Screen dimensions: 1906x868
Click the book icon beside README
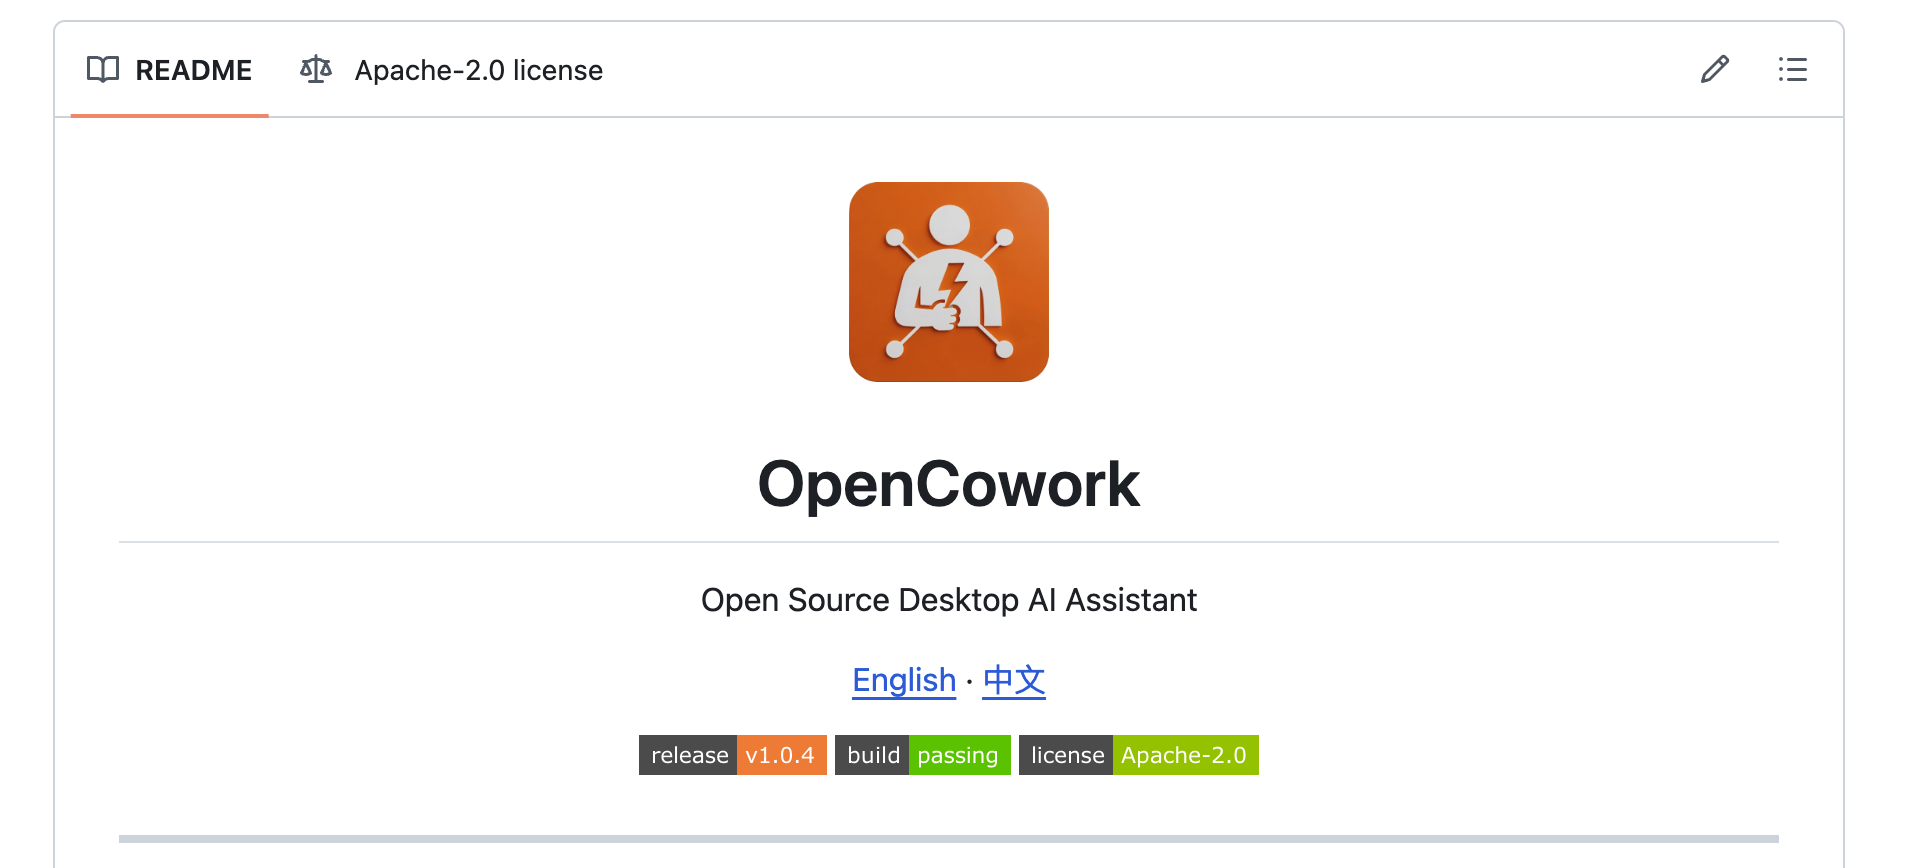pyautogui.click(x=103, y=70)
